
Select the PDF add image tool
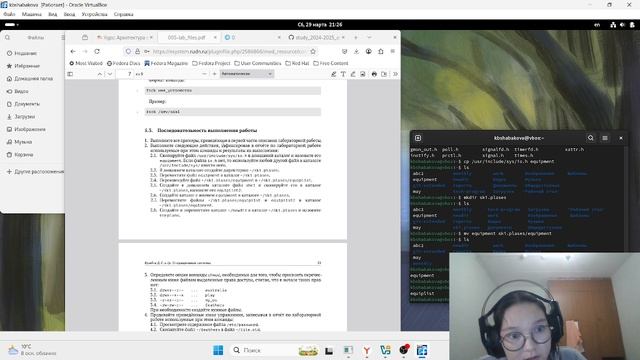point(362,74)
